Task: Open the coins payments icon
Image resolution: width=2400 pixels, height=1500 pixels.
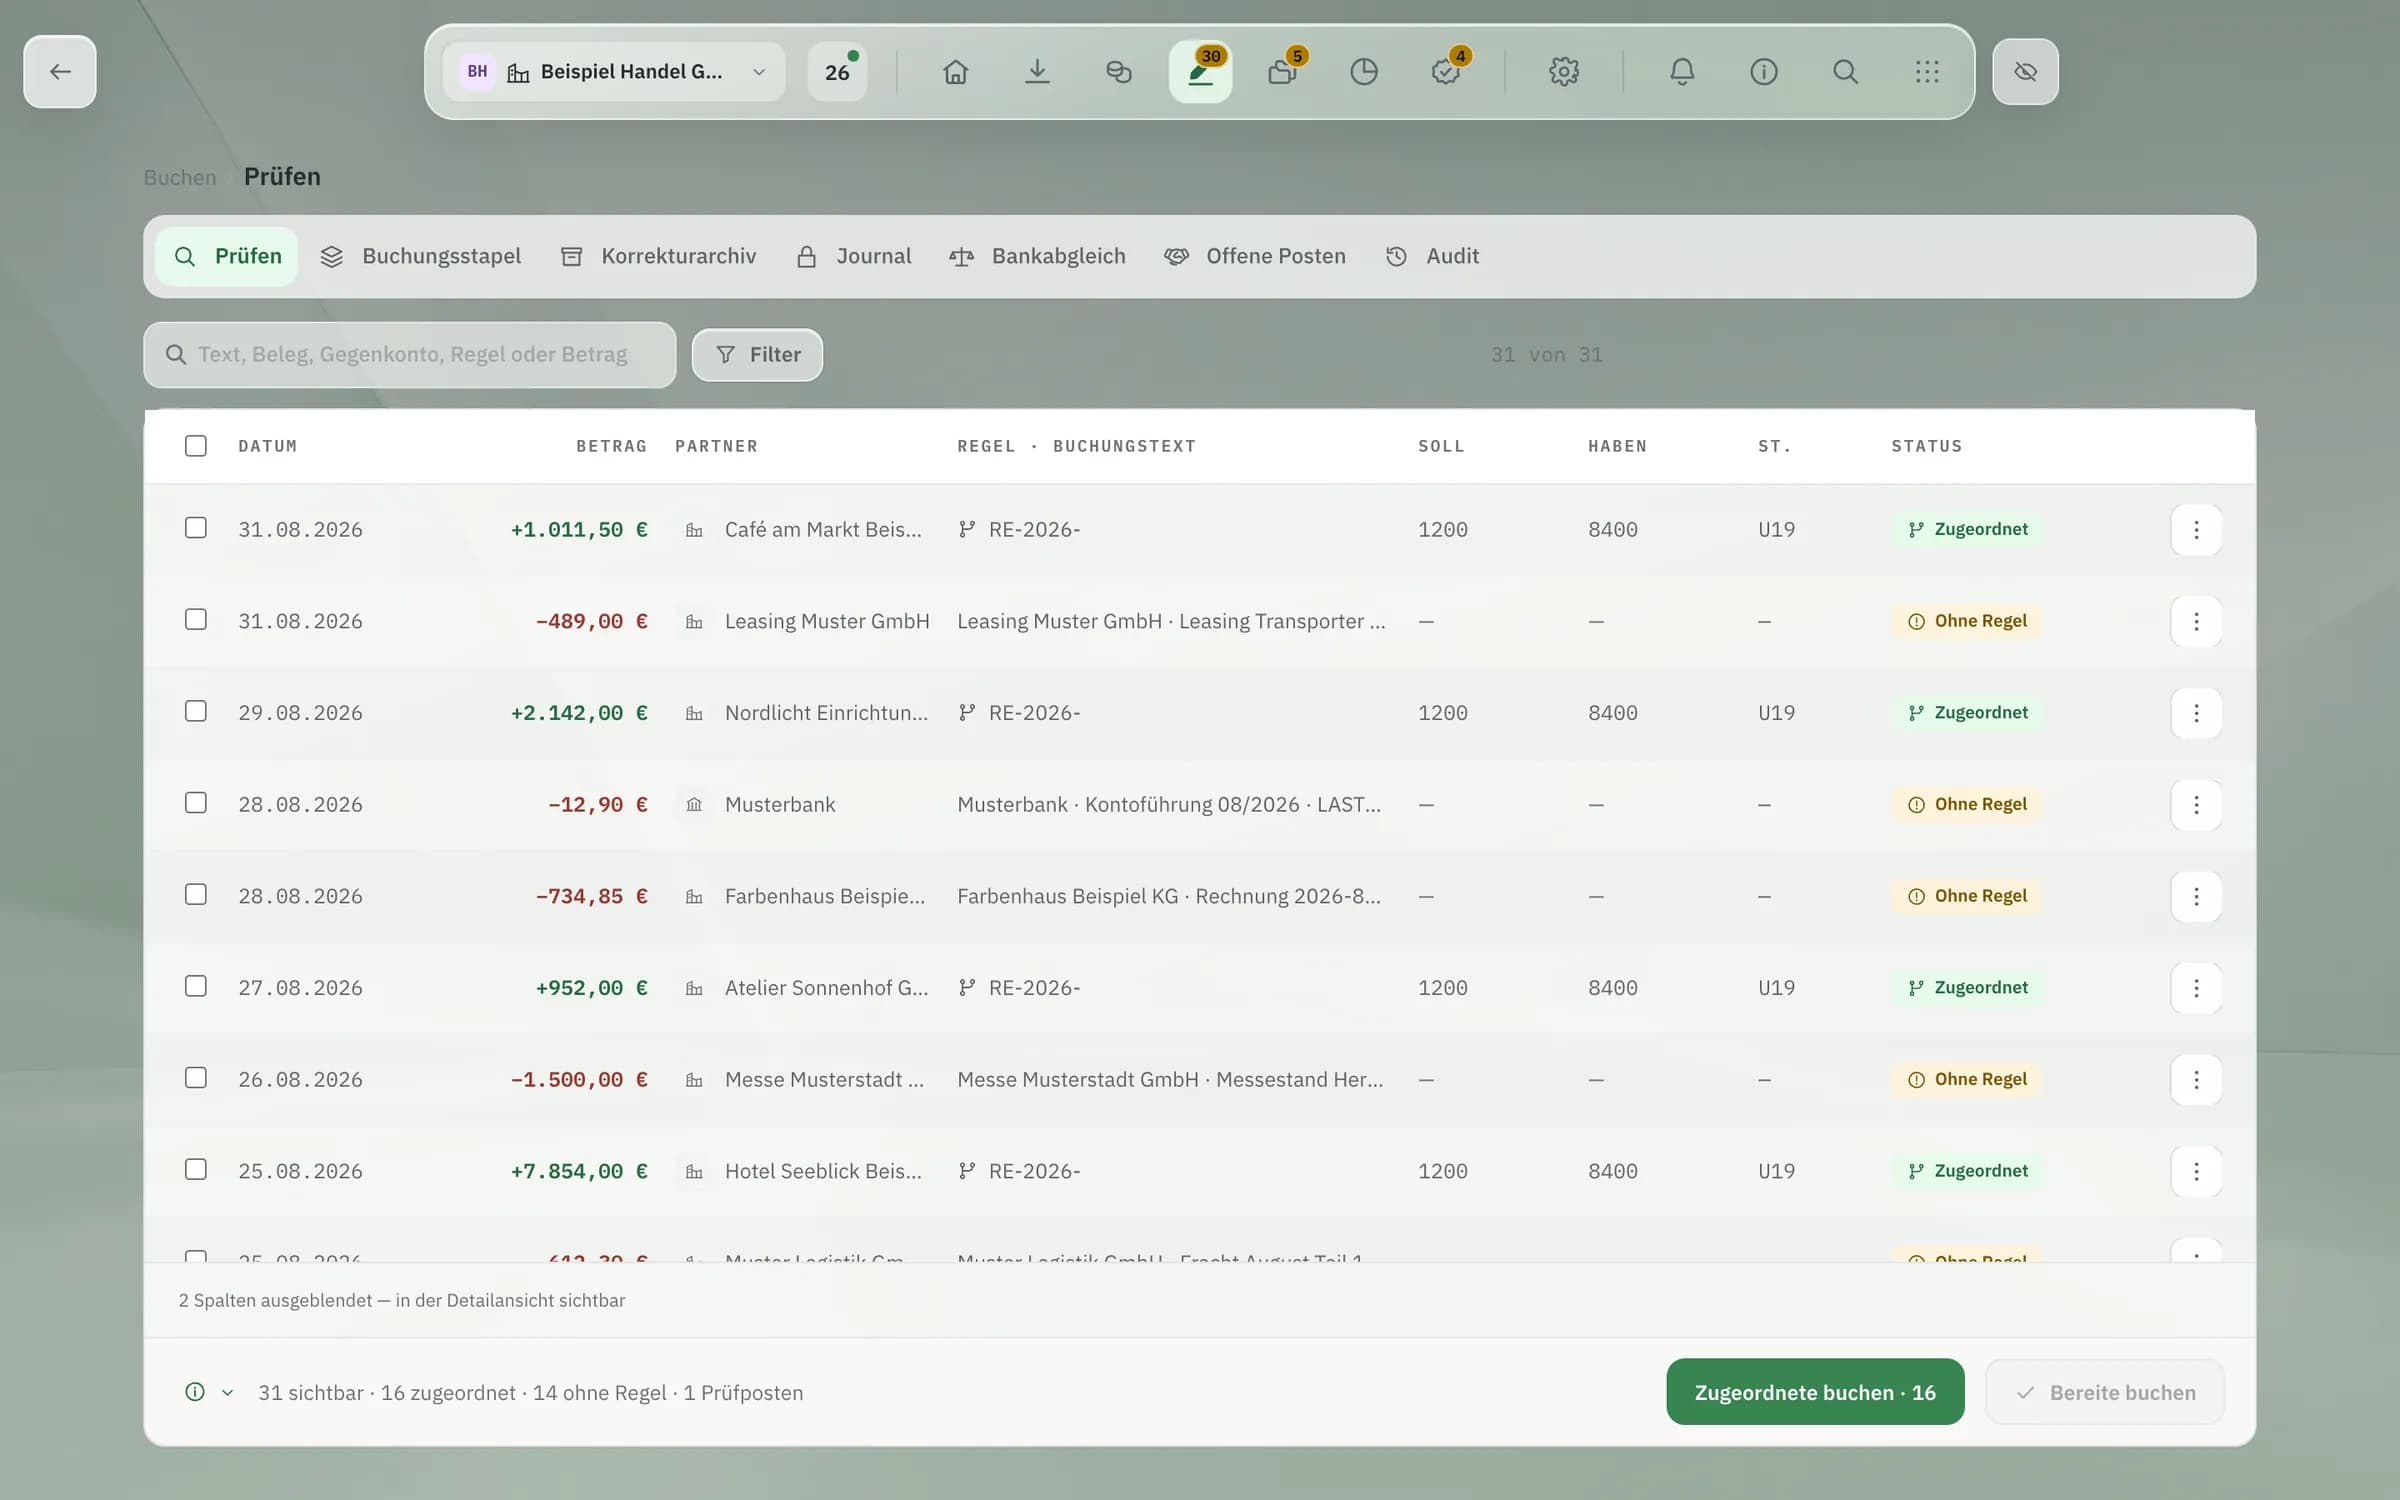Action: click(1119, 72)
